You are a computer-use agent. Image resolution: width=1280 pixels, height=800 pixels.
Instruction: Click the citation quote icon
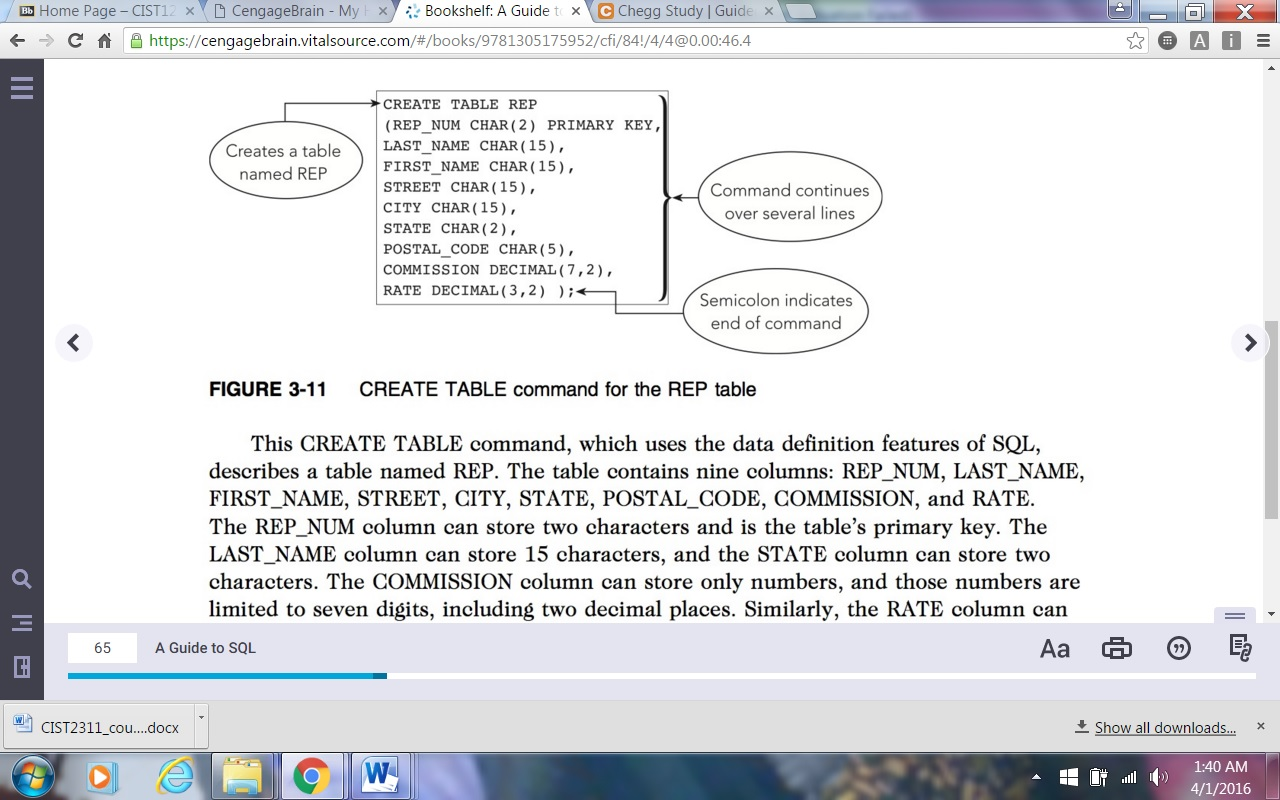[1179, 648]
